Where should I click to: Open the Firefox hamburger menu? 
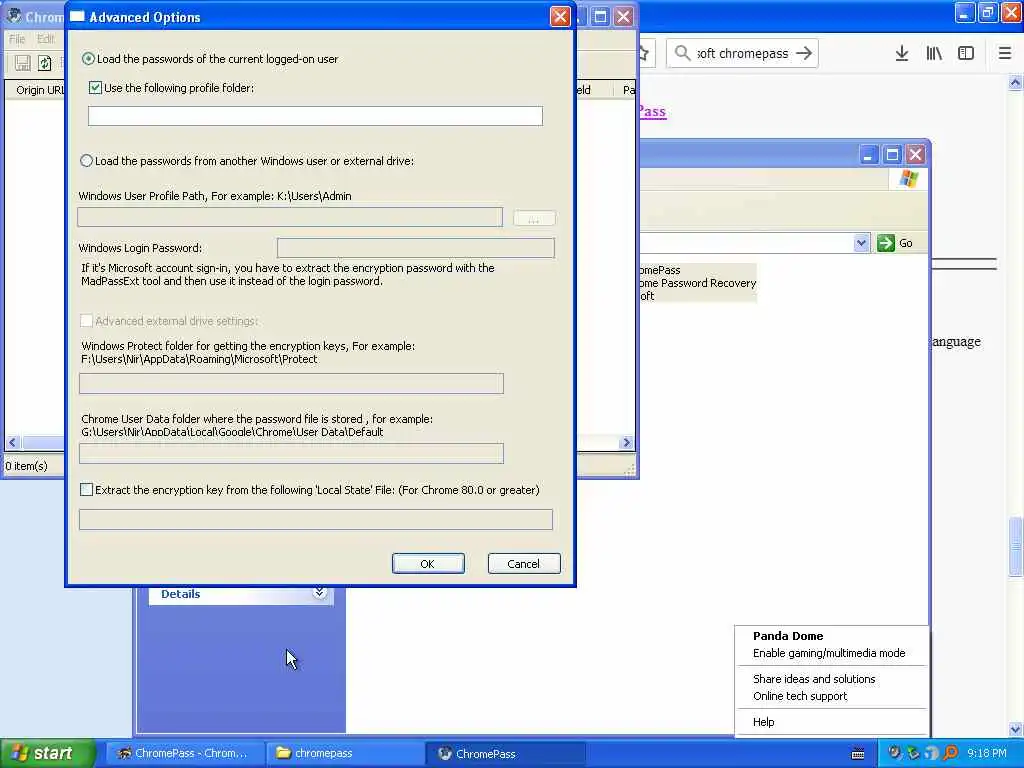[x=1005, y=54]
